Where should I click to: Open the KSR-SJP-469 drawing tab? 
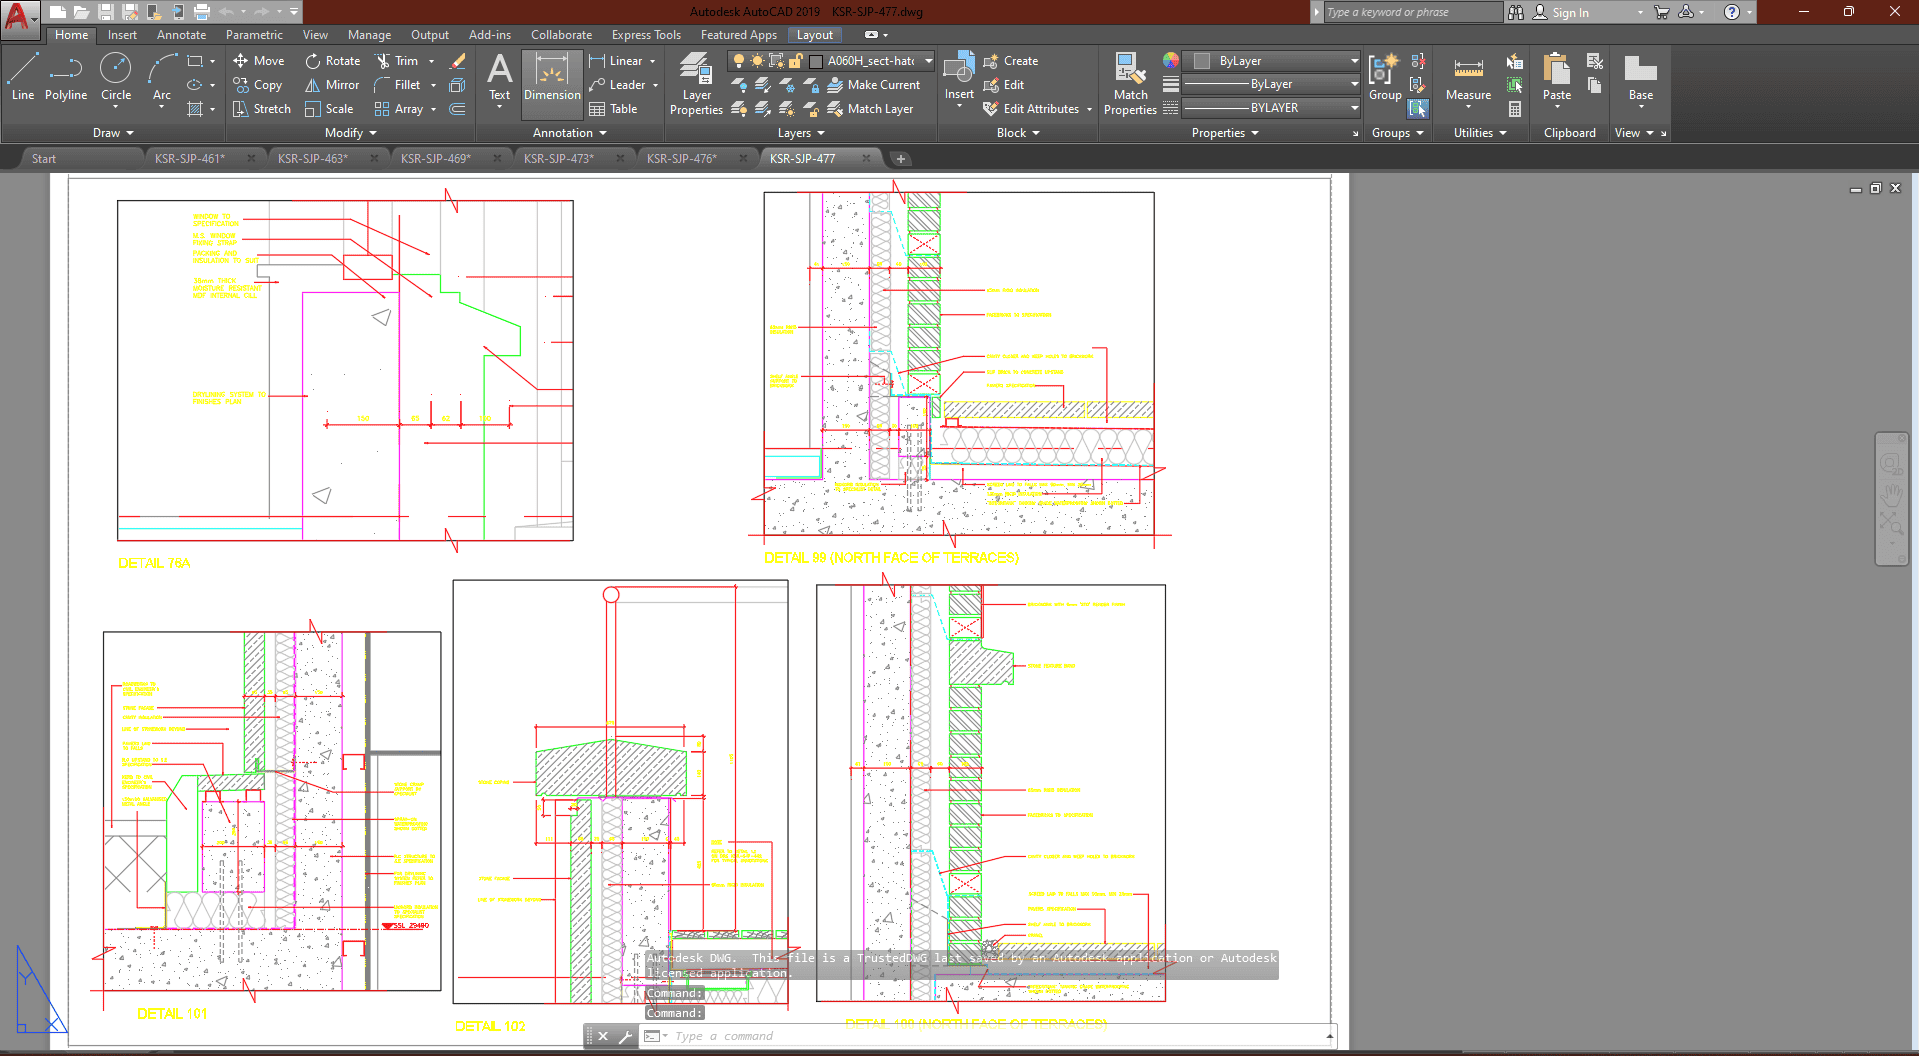click(436, 158)
